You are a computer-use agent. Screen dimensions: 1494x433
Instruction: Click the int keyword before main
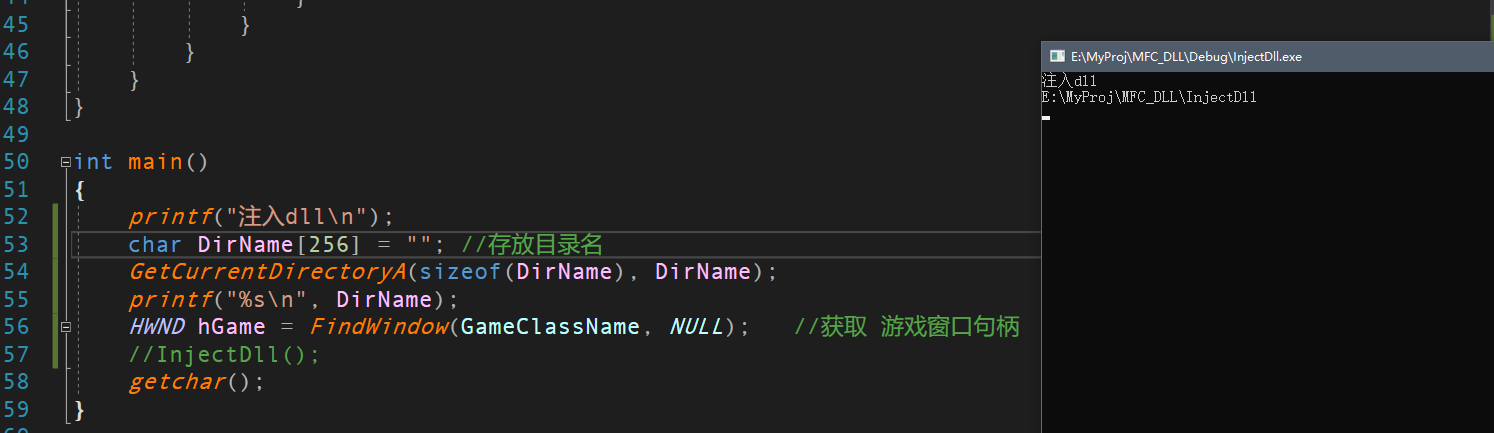click(x=93, y=162)
